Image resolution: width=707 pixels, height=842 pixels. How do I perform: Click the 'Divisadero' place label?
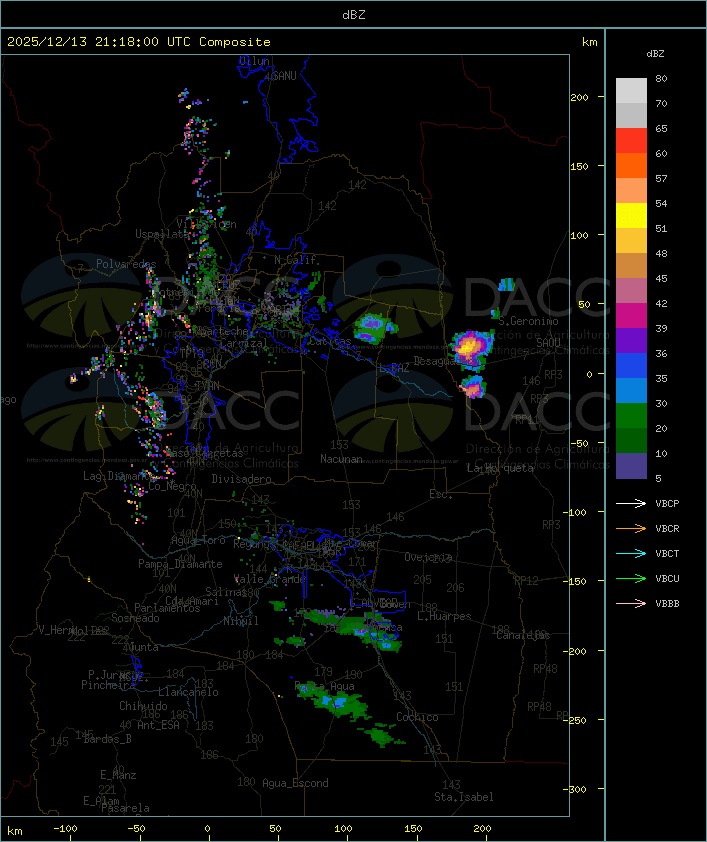click(x=242, y=478)
